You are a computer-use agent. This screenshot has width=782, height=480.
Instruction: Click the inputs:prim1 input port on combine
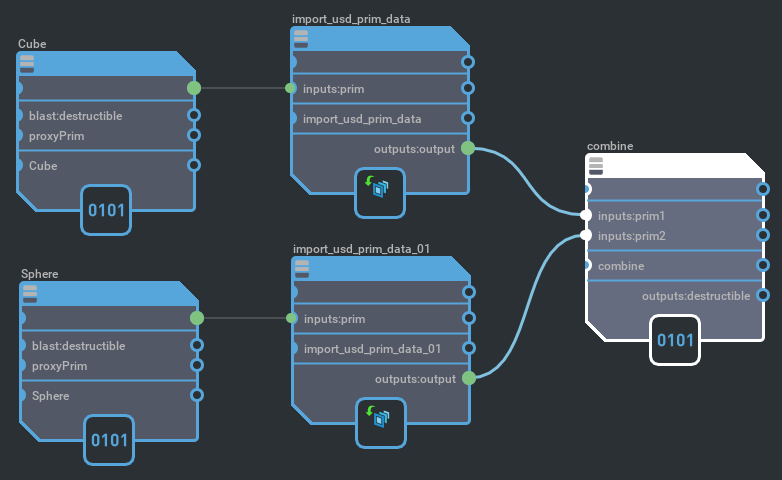[587, 215]
